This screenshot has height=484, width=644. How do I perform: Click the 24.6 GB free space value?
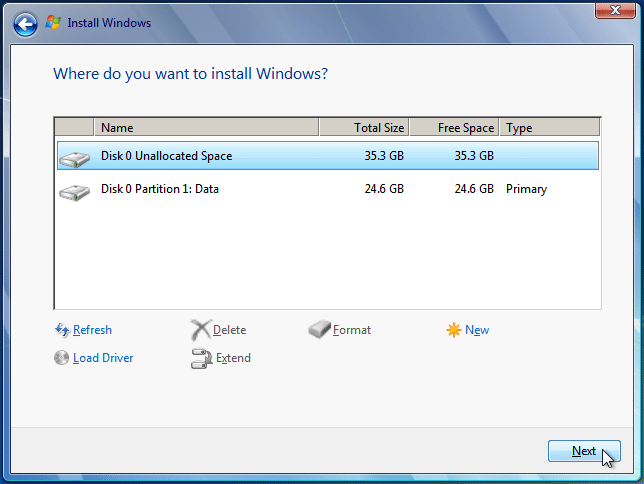[474, 189]
